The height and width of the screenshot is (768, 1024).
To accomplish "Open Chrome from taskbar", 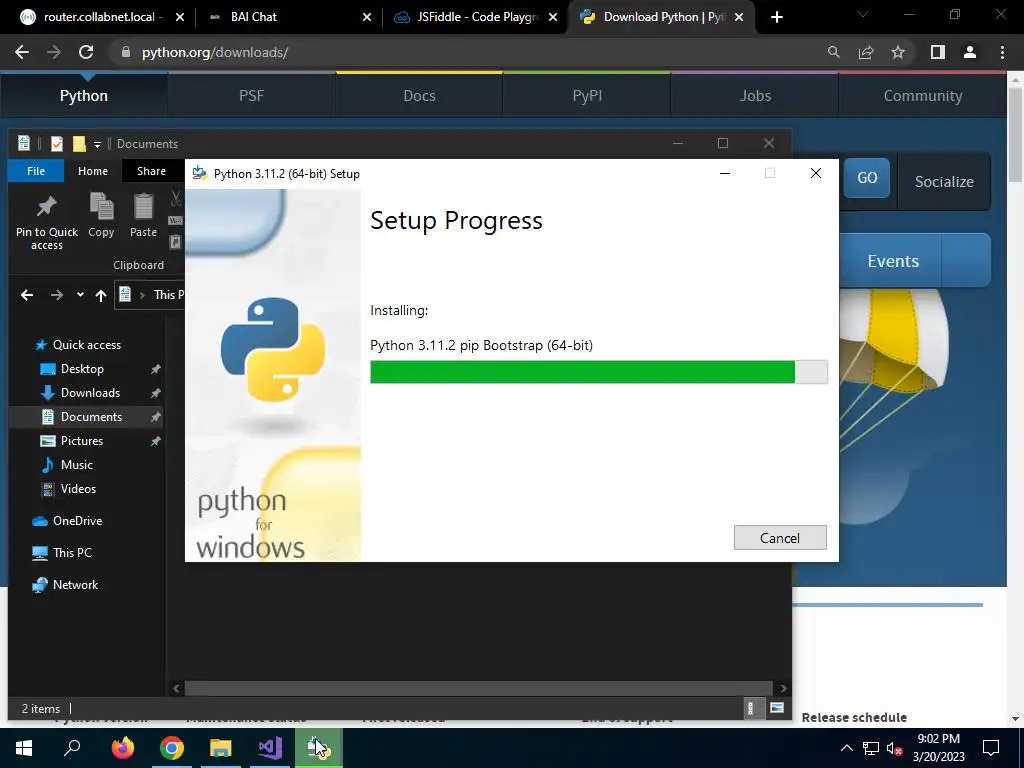I will pos(172,748).
